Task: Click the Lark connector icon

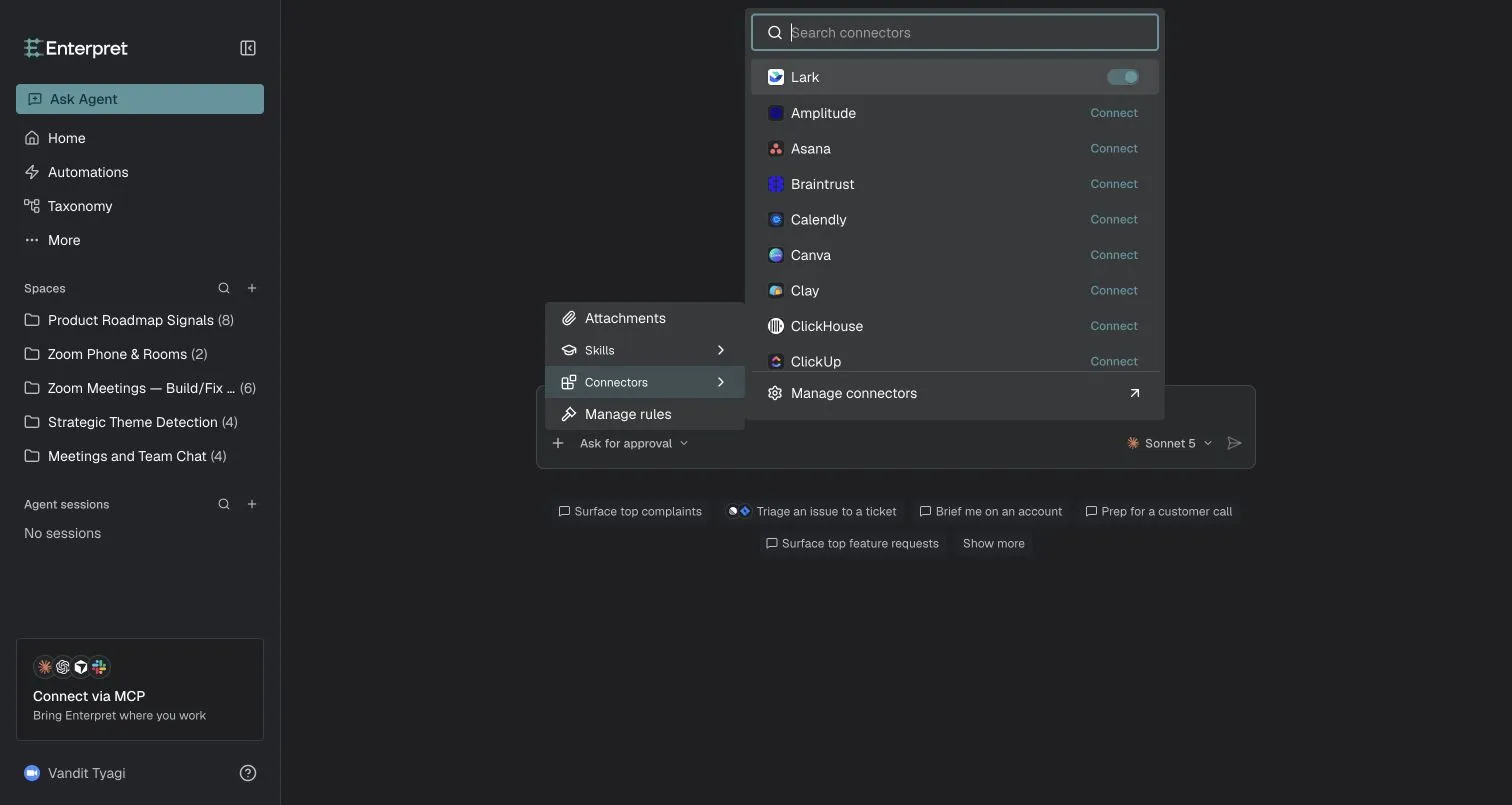Action: [775, 77]
